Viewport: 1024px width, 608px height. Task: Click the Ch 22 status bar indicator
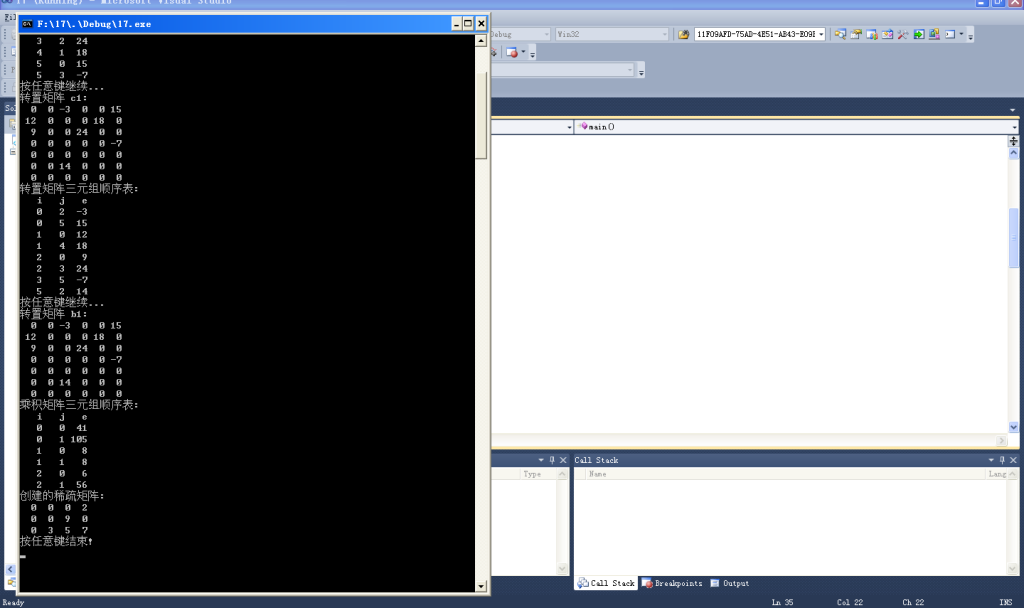913,602
